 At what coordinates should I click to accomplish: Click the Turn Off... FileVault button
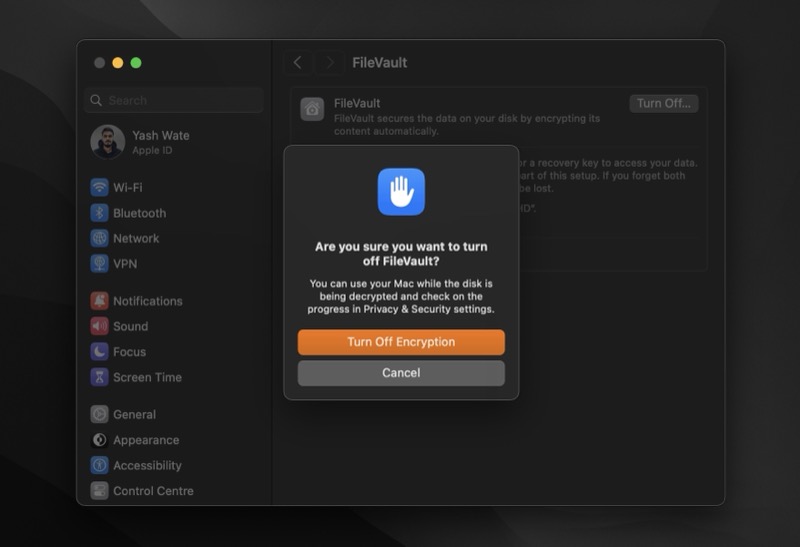[664, 104]
